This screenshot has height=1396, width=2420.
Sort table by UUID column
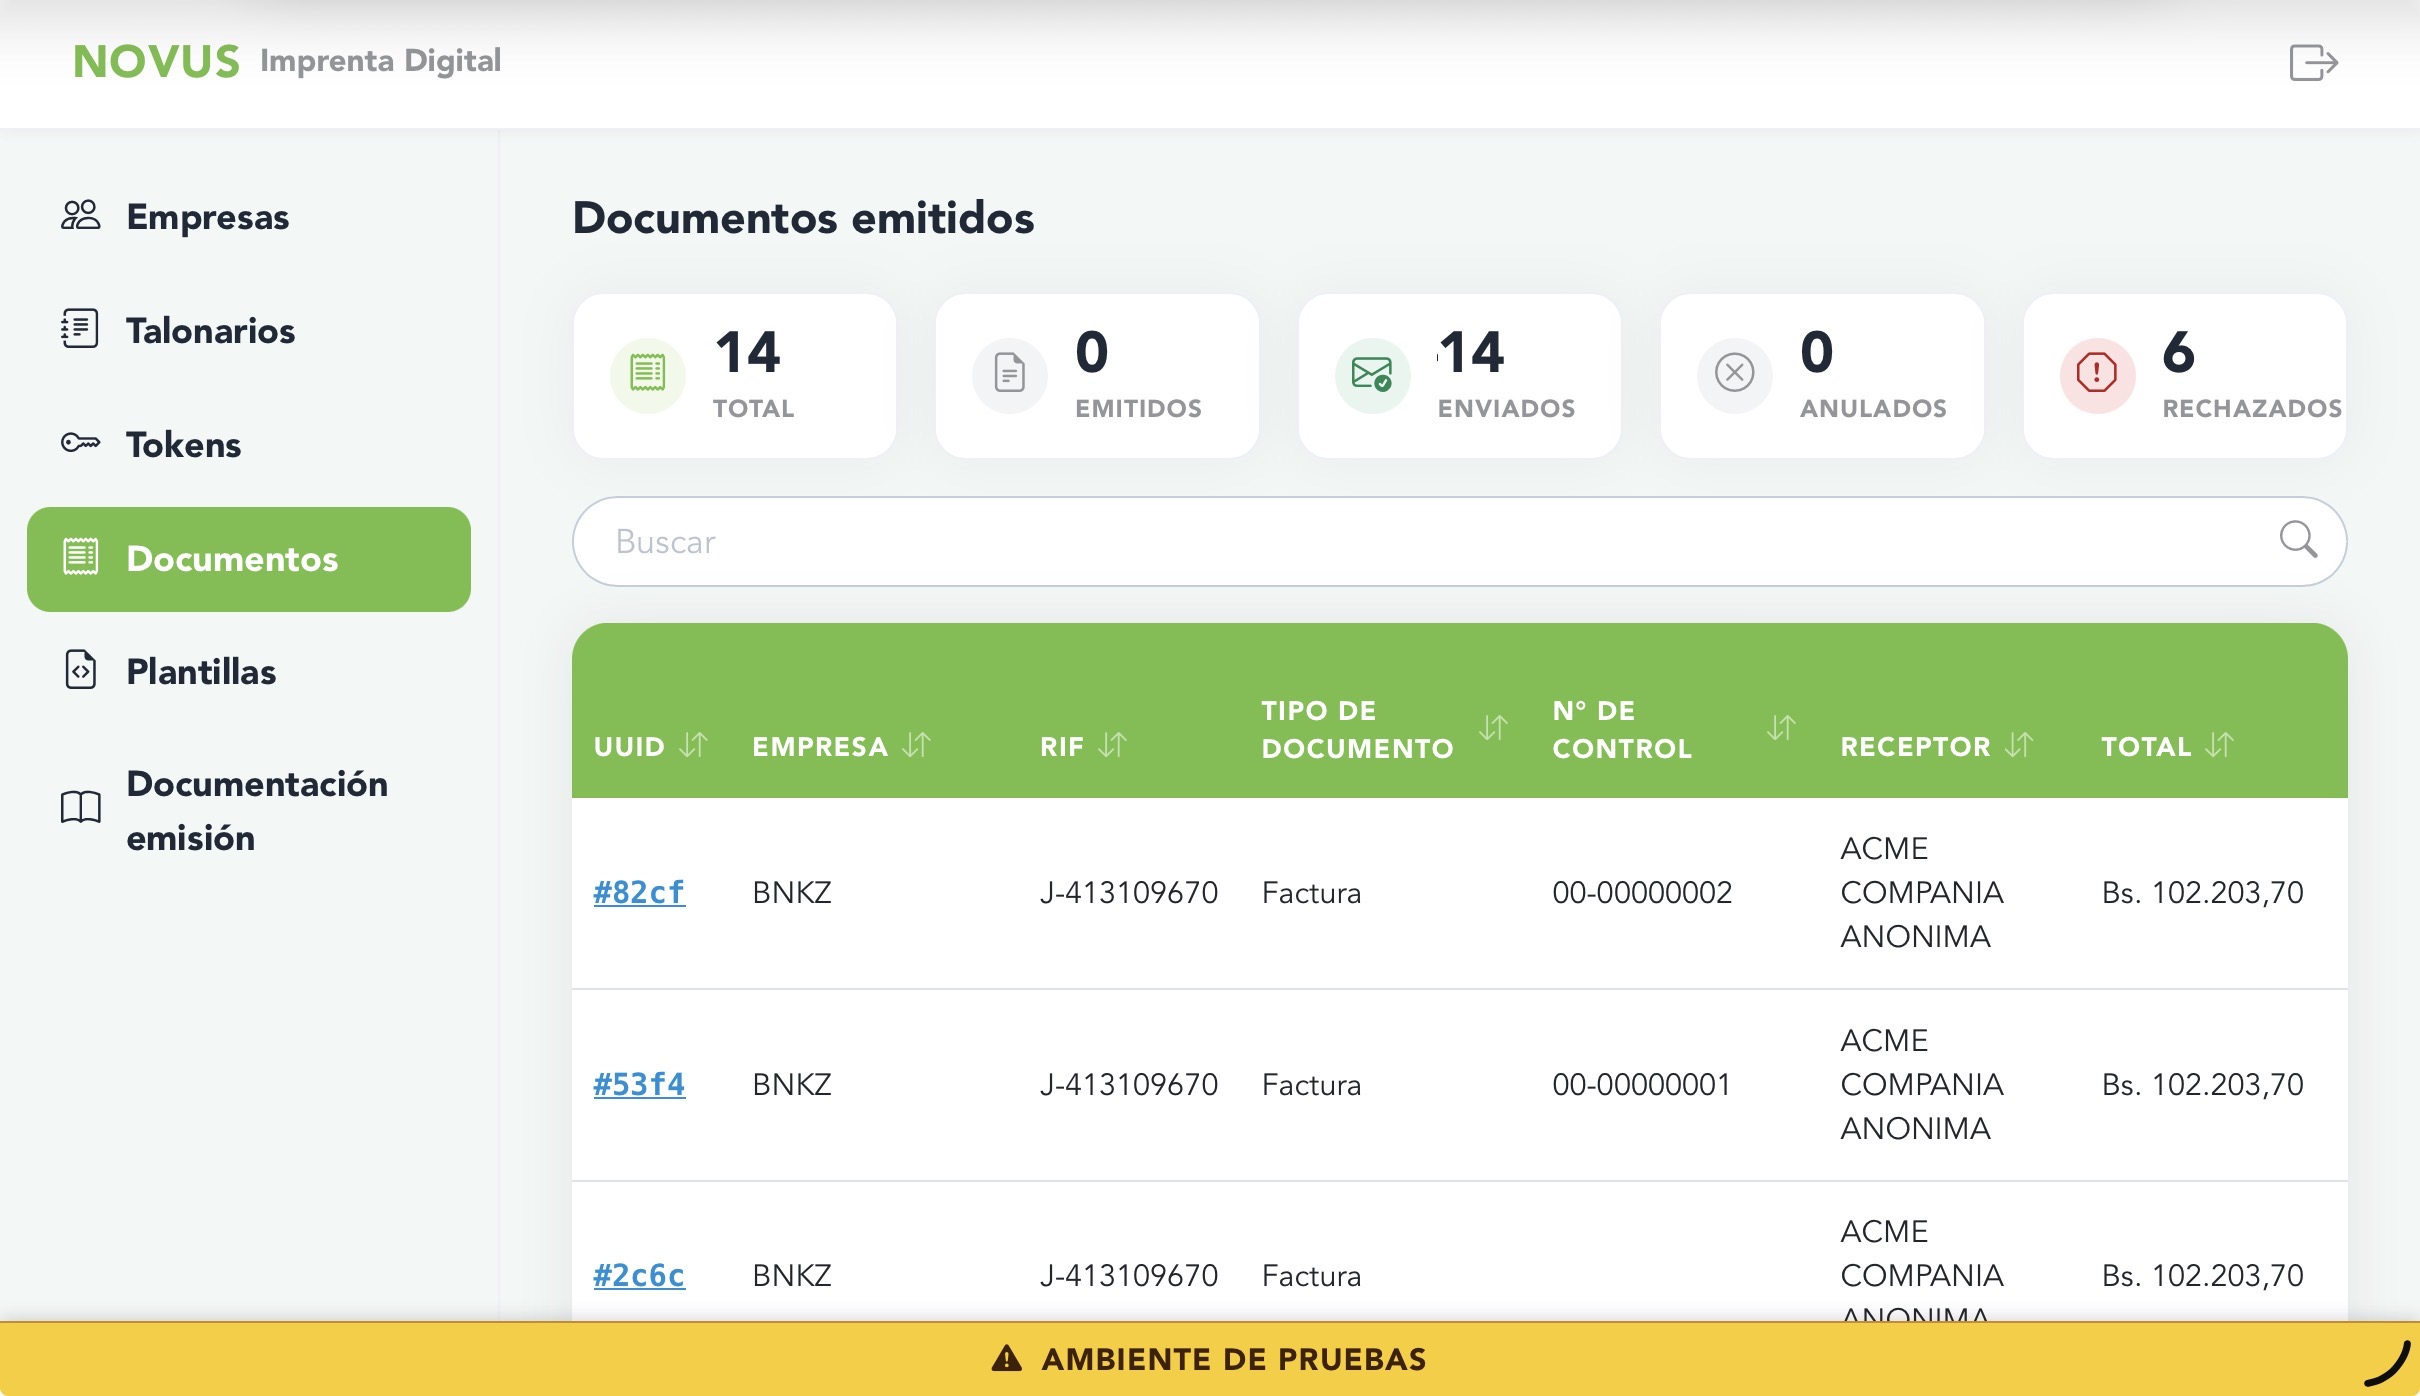pos(694,745)
